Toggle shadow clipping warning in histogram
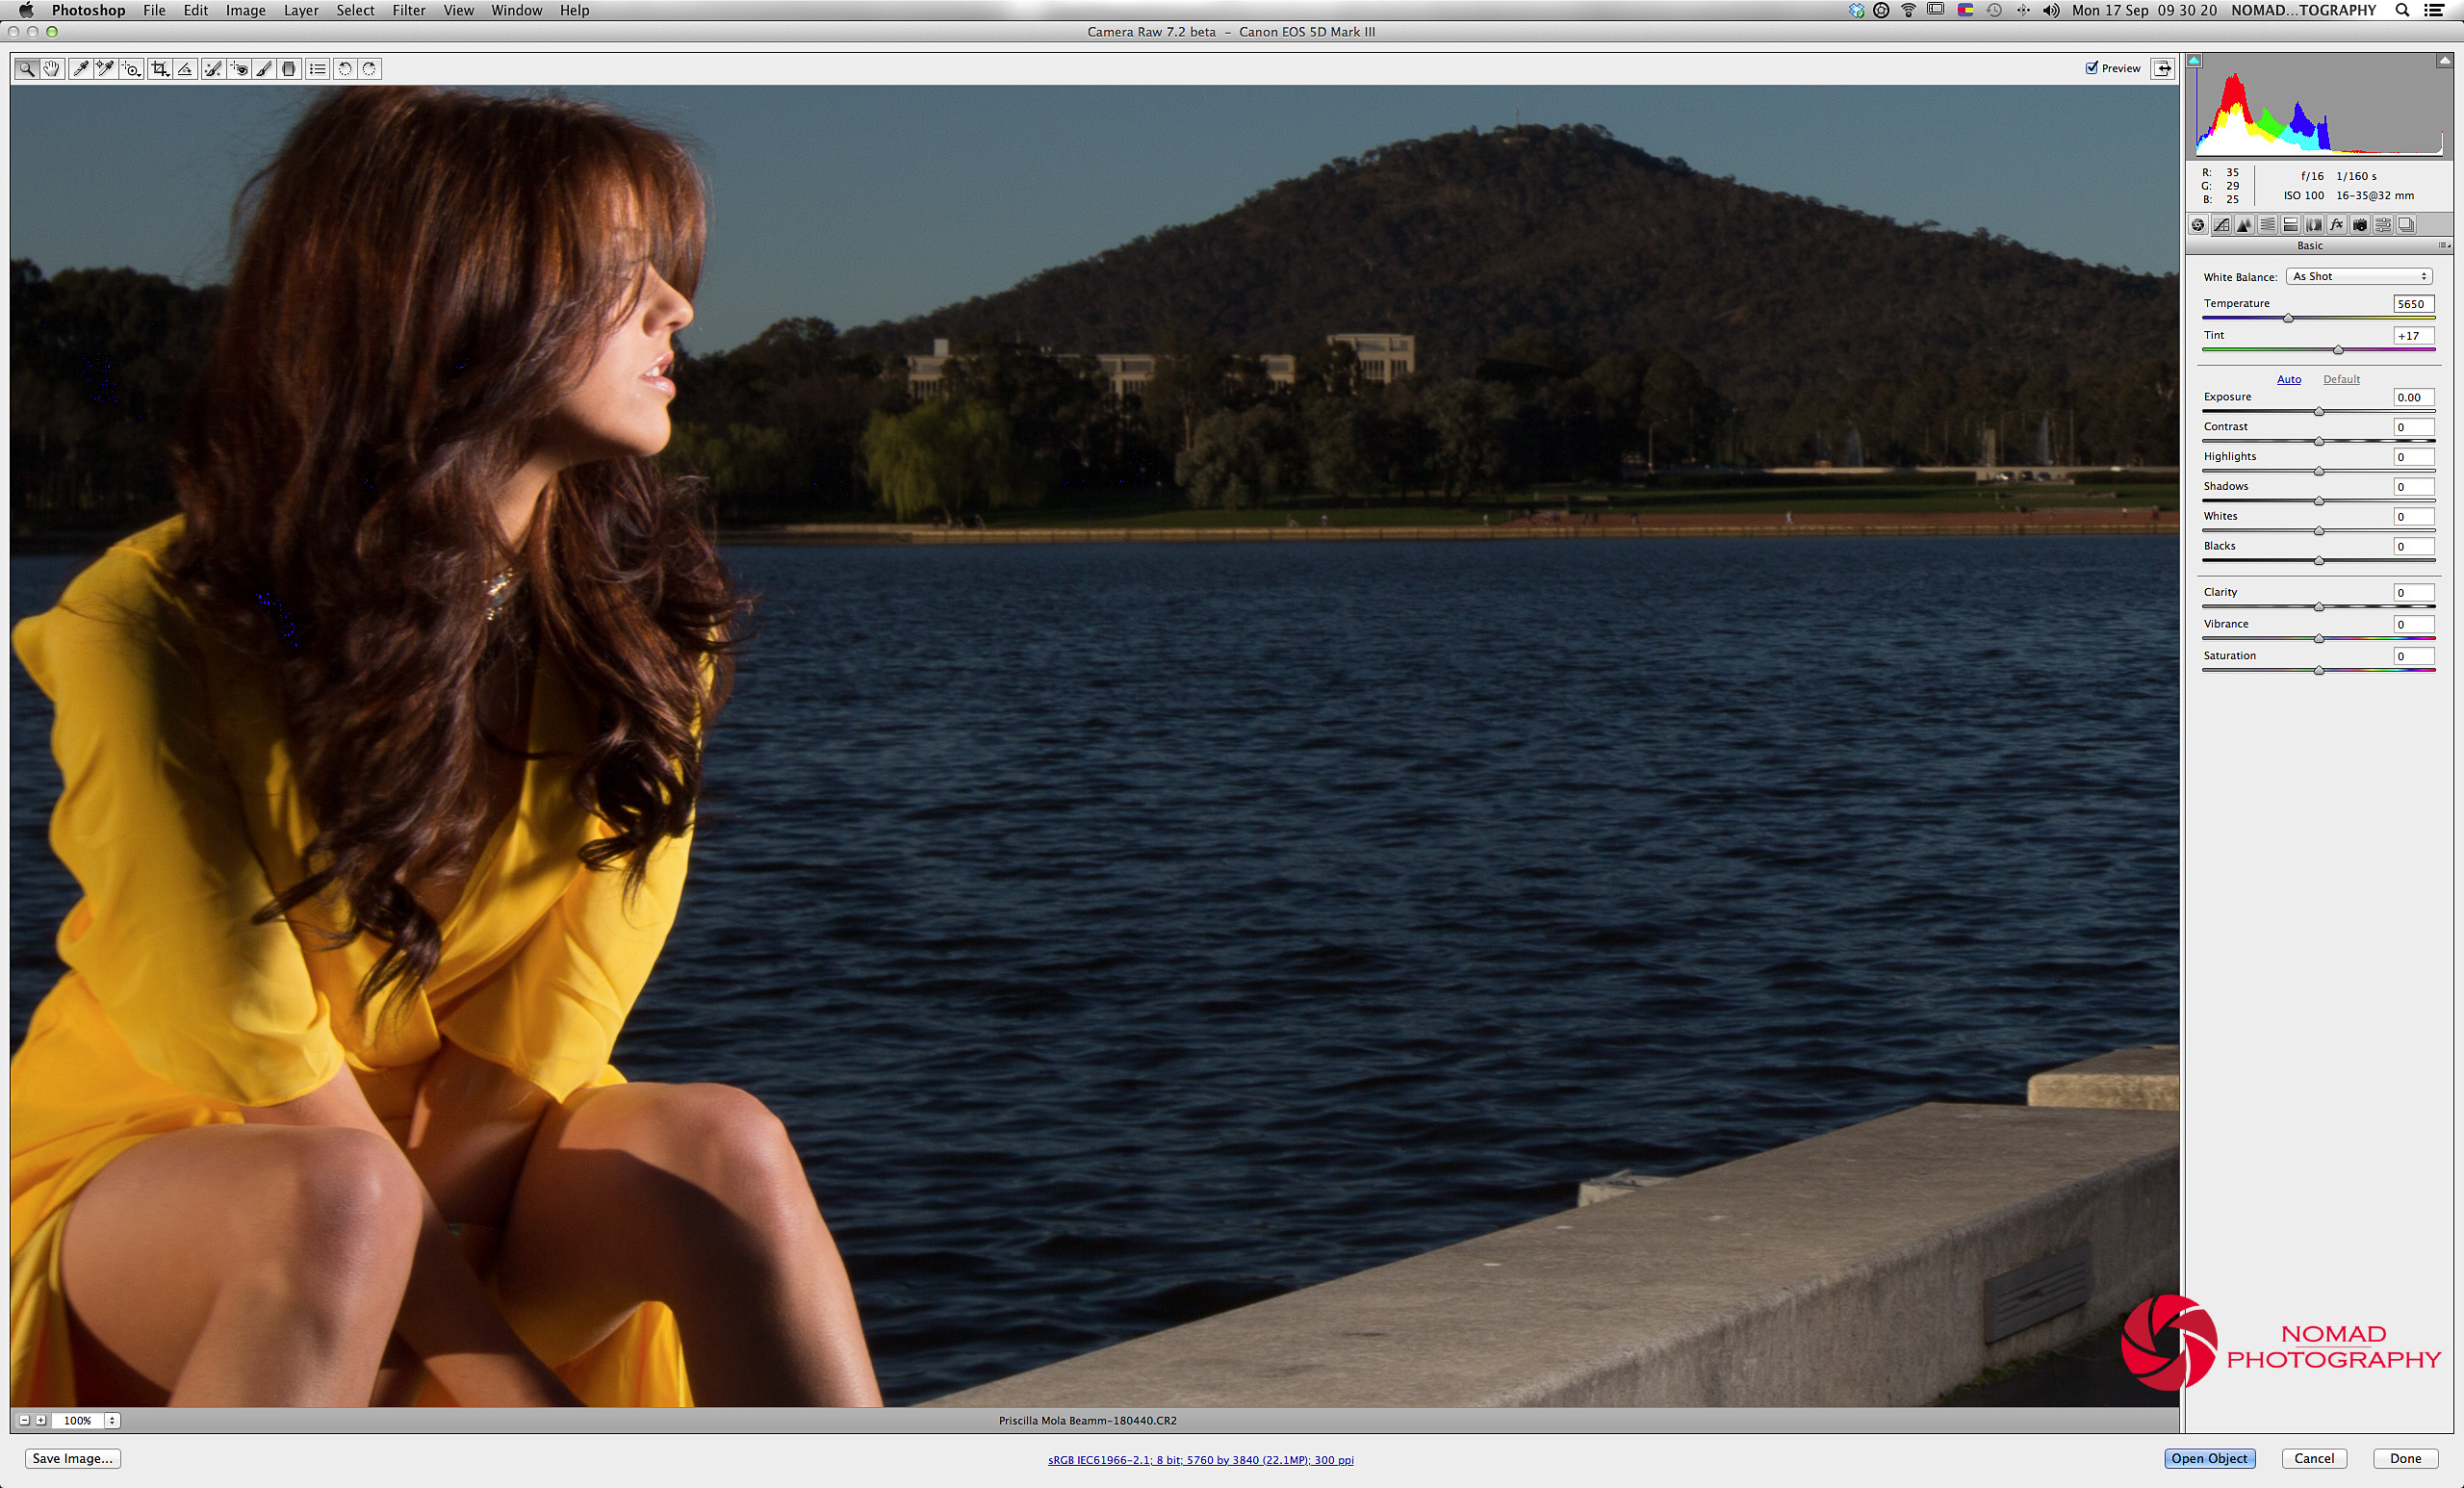 tap(2194, 61)
